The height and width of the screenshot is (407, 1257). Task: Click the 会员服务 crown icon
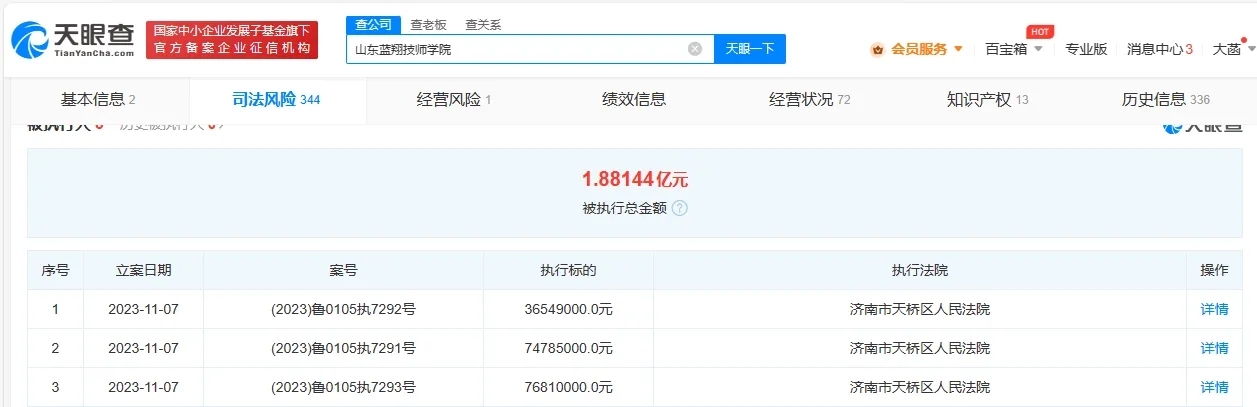coord(877,49)
